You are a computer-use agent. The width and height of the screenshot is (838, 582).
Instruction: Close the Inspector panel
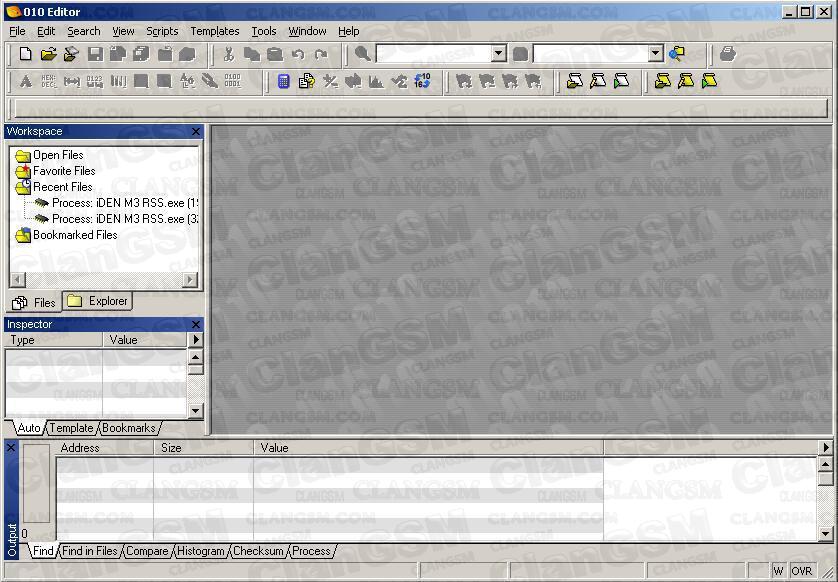[x=196, y=324]
